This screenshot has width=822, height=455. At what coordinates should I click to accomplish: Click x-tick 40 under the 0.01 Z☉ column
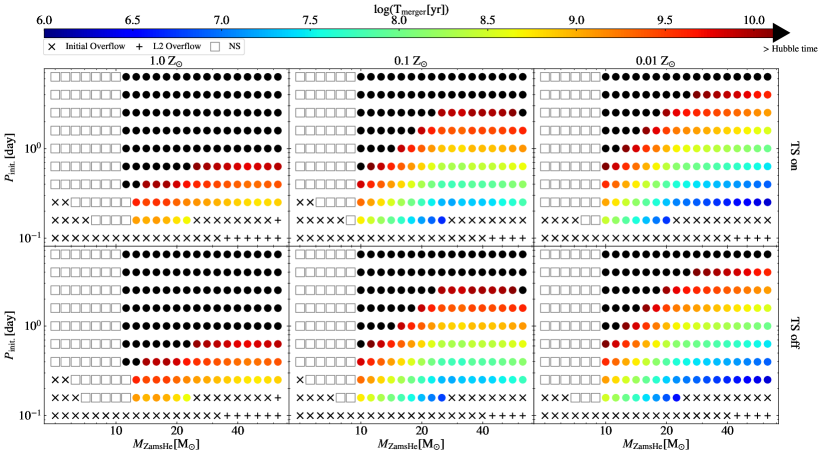point(727,431)
